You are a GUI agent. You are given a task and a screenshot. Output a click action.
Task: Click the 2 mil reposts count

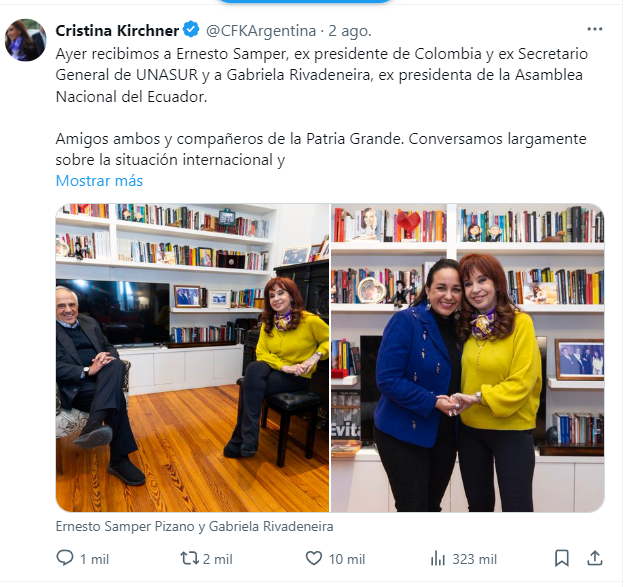tap(217, 559)
